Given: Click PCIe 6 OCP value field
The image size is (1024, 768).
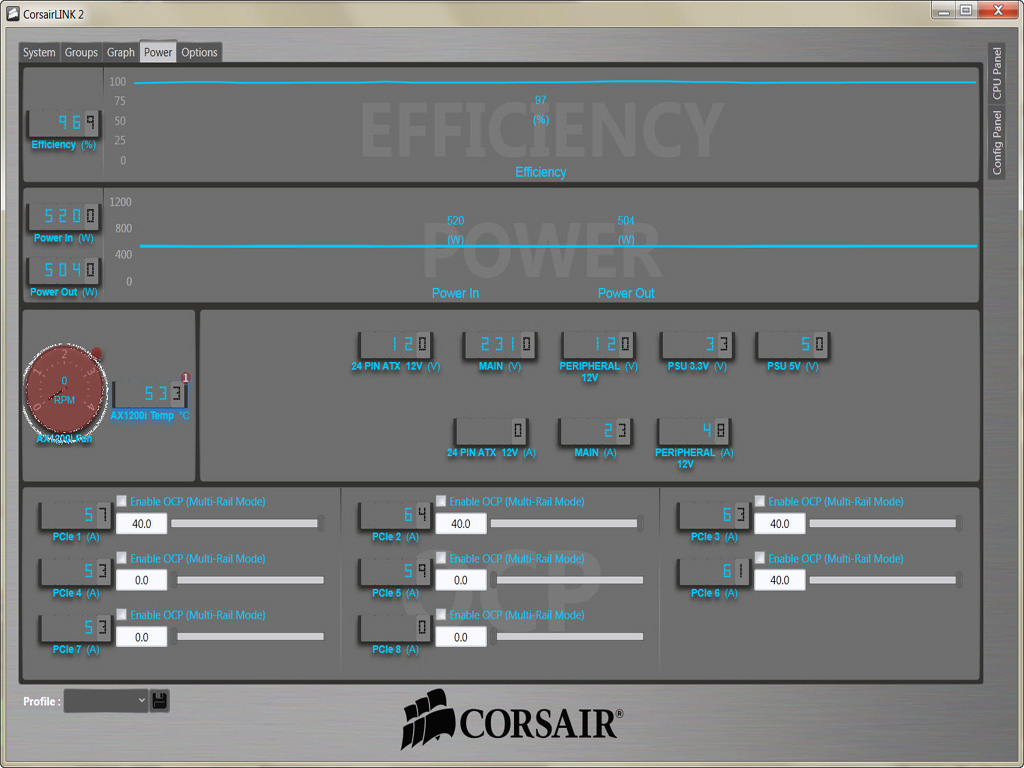Looking at the screenshot, I should click(780, 580).
